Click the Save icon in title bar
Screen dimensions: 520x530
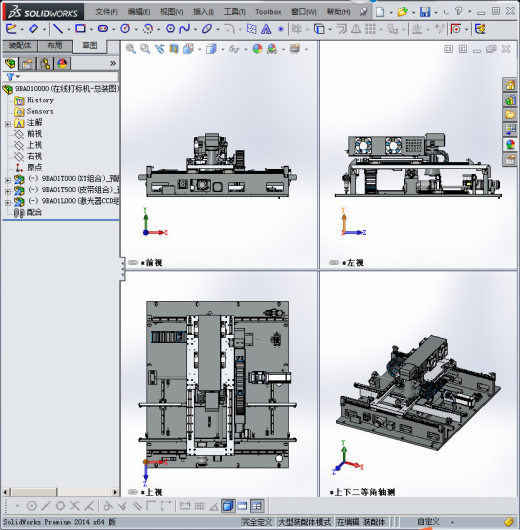pos(425,12)
